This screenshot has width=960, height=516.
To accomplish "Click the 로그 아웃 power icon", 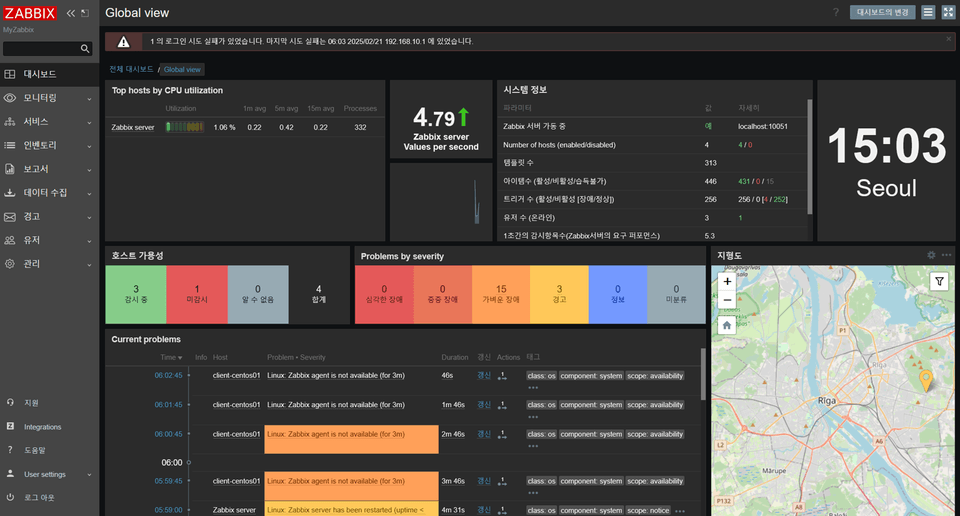I will click(10, 497).
